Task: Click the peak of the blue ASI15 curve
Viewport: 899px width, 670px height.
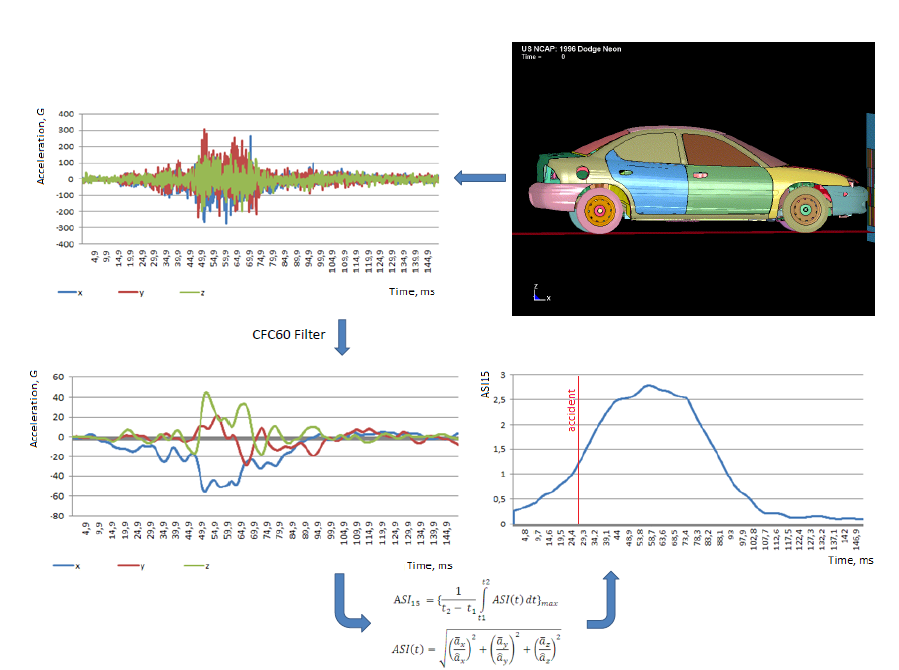Action: [648, 385]
